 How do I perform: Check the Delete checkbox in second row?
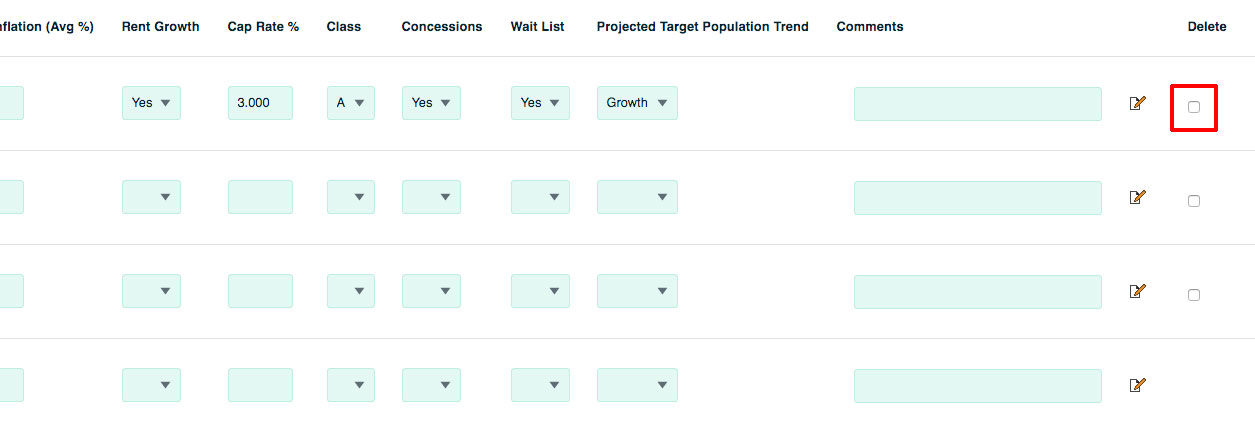click(x=1194, y=201)
